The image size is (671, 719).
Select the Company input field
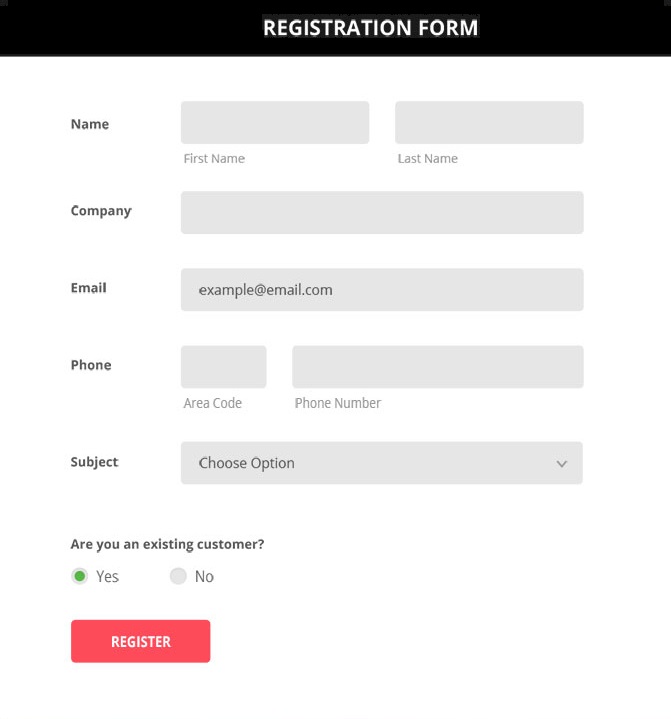pos(381,212)
